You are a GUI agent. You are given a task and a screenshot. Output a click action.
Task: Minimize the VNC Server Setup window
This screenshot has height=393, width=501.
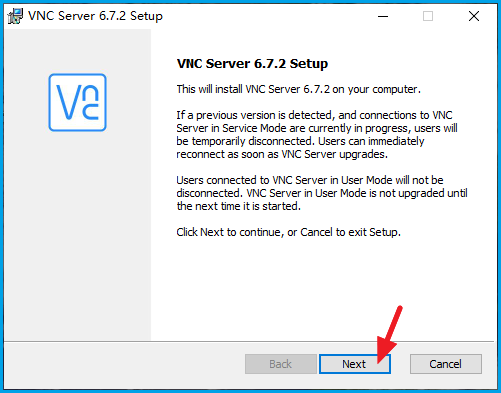coord(383,16)
